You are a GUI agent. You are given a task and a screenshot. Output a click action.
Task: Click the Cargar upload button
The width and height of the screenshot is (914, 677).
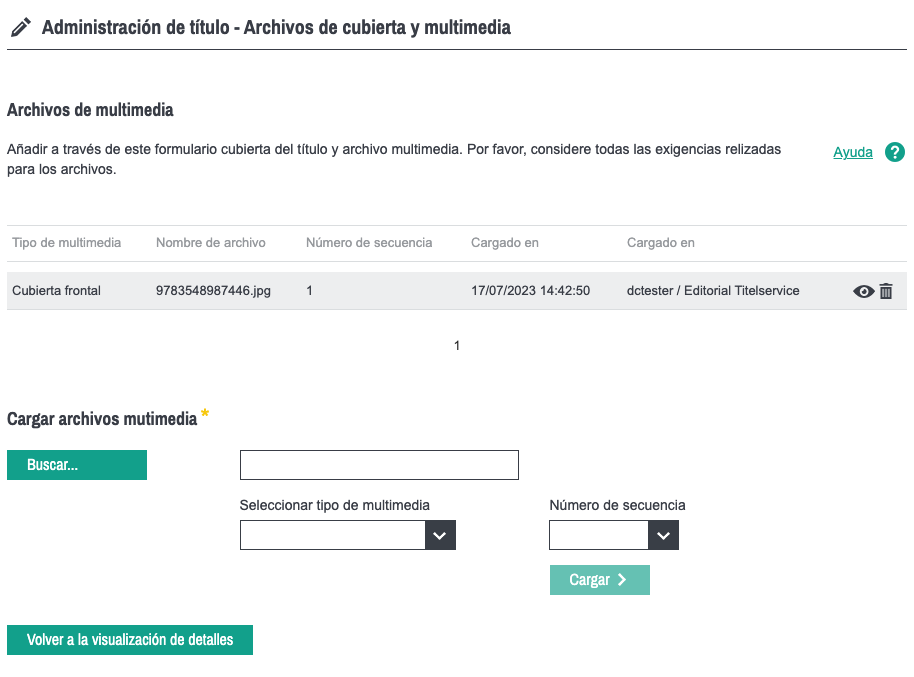coord(599,580)
